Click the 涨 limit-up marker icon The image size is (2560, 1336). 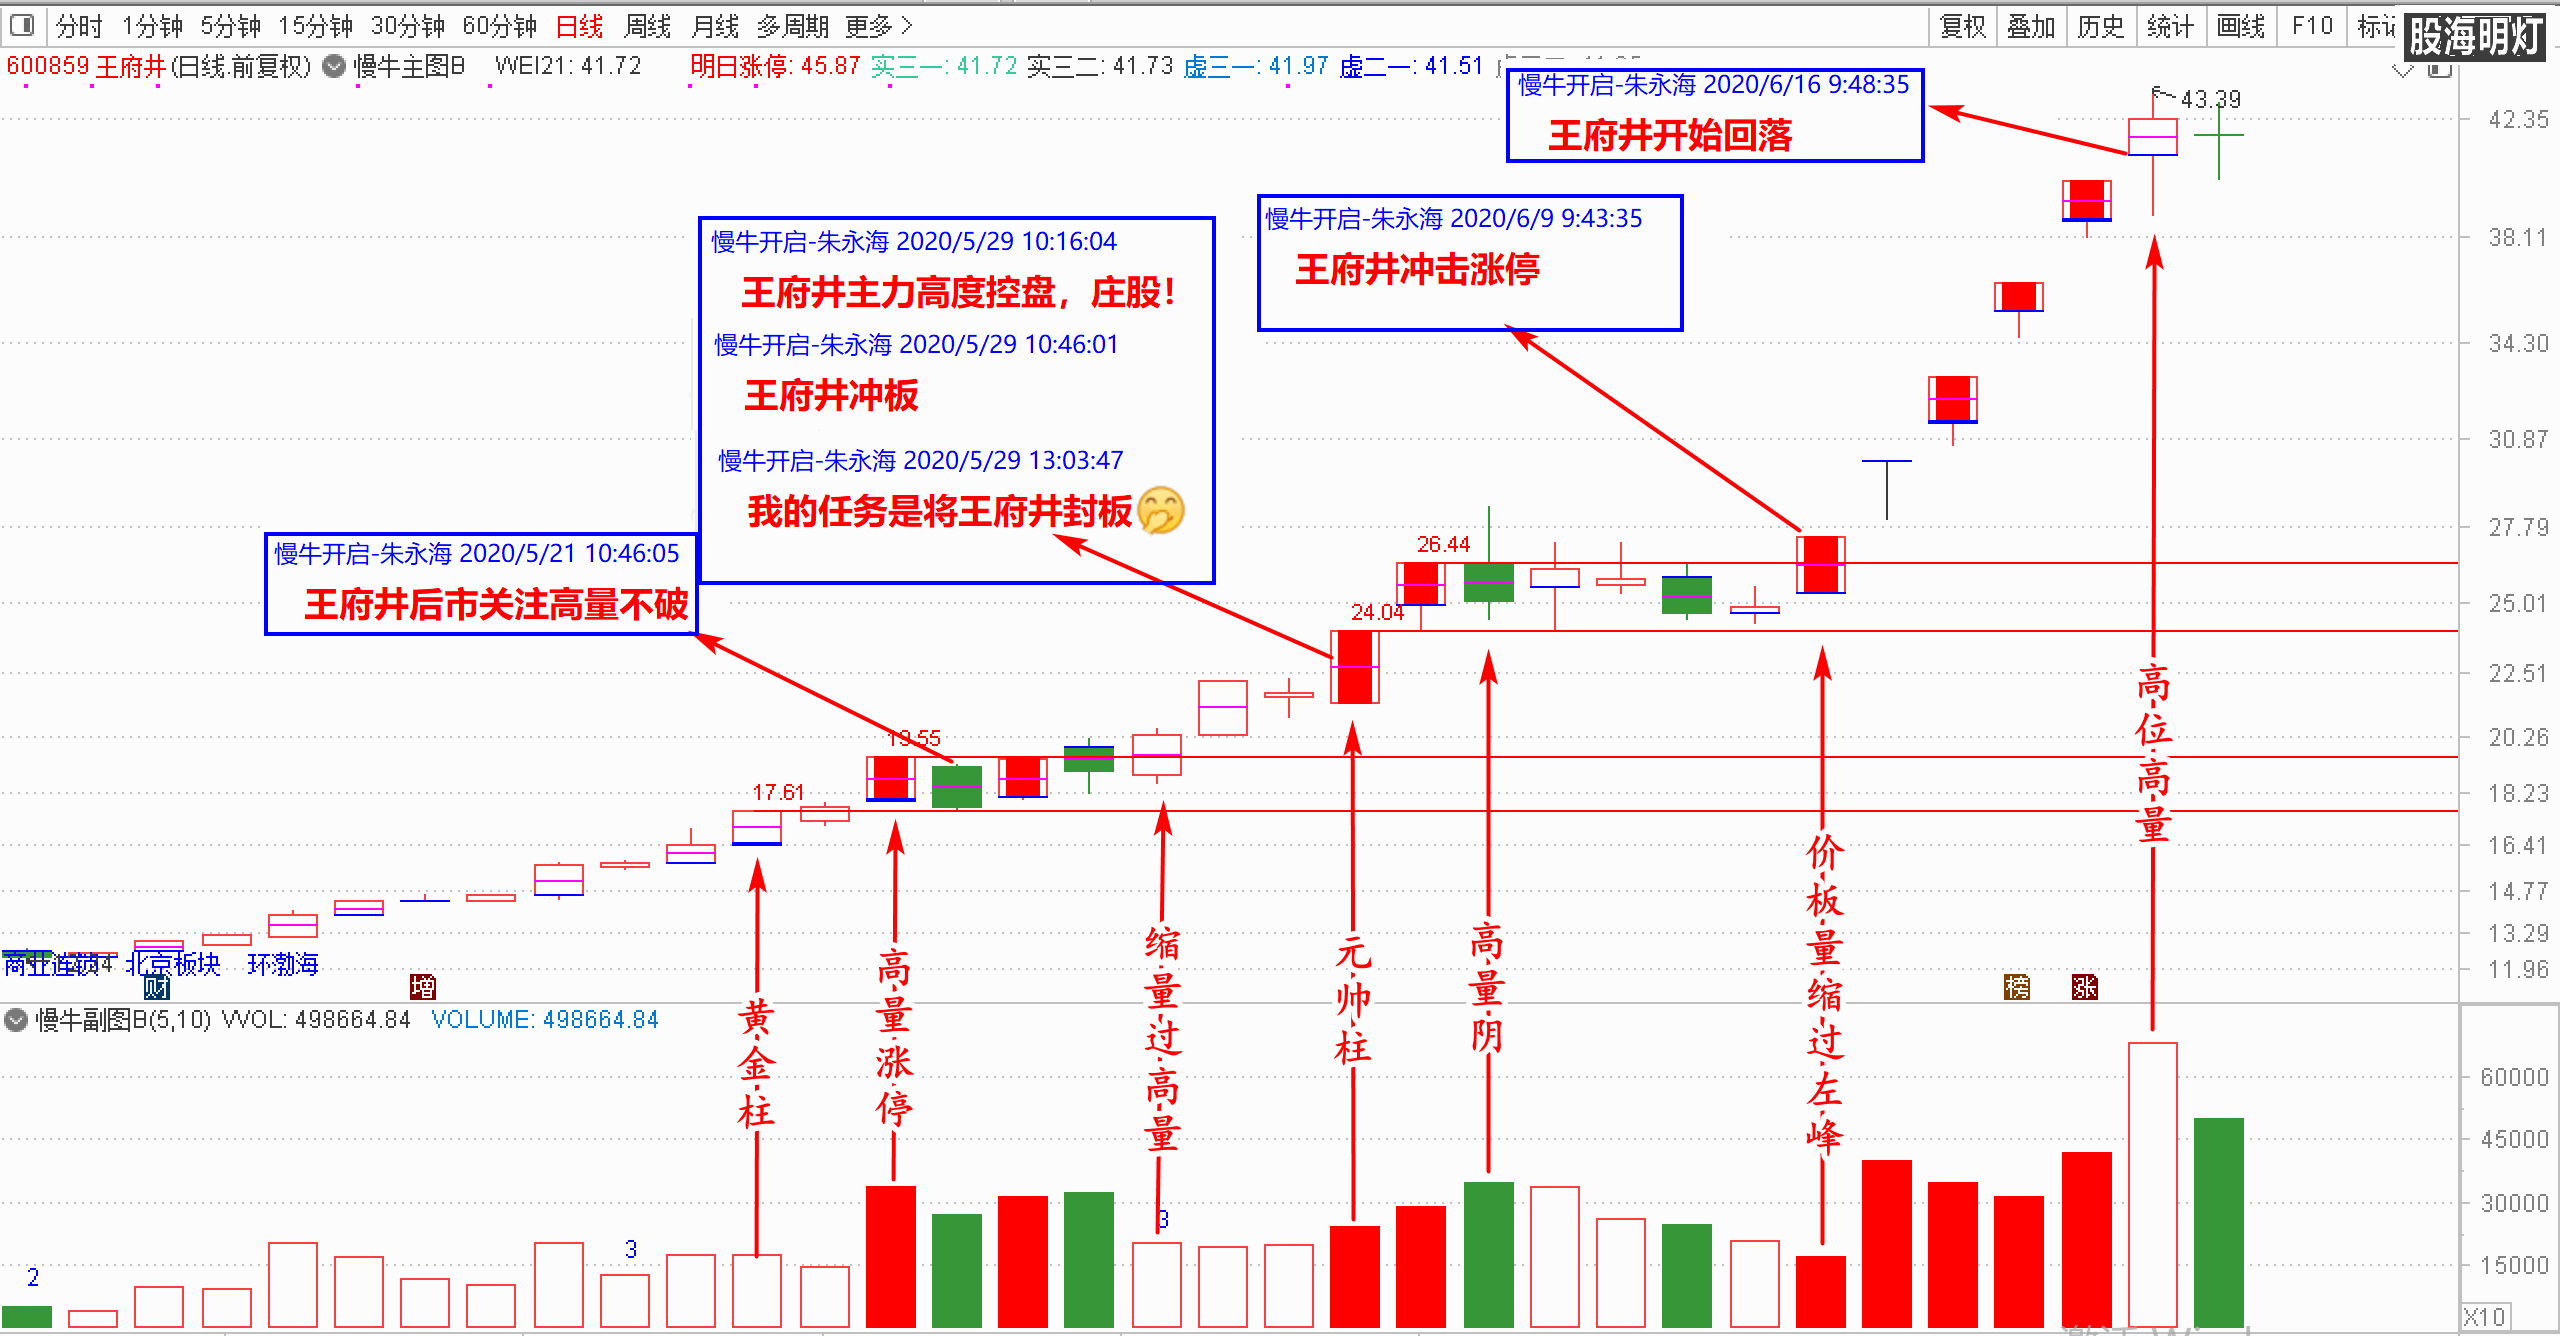pos(2085,988)
